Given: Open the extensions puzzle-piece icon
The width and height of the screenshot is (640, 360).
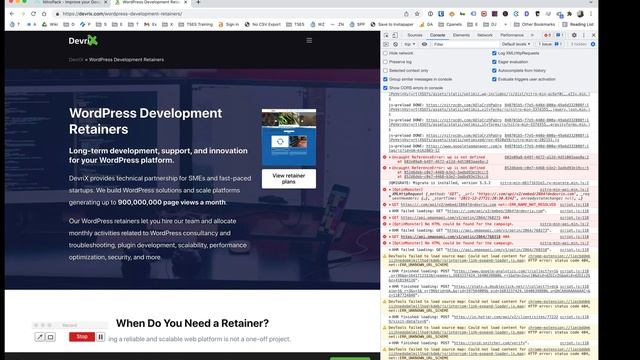Looking at the screenshot, I should pyautogui.click(x=569, y=13).
